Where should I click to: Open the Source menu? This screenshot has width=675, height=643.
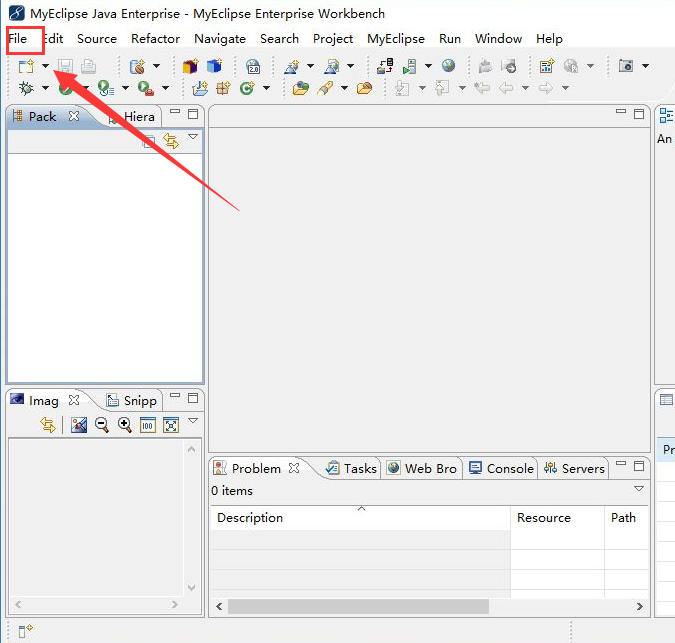[x=97, y=39]
